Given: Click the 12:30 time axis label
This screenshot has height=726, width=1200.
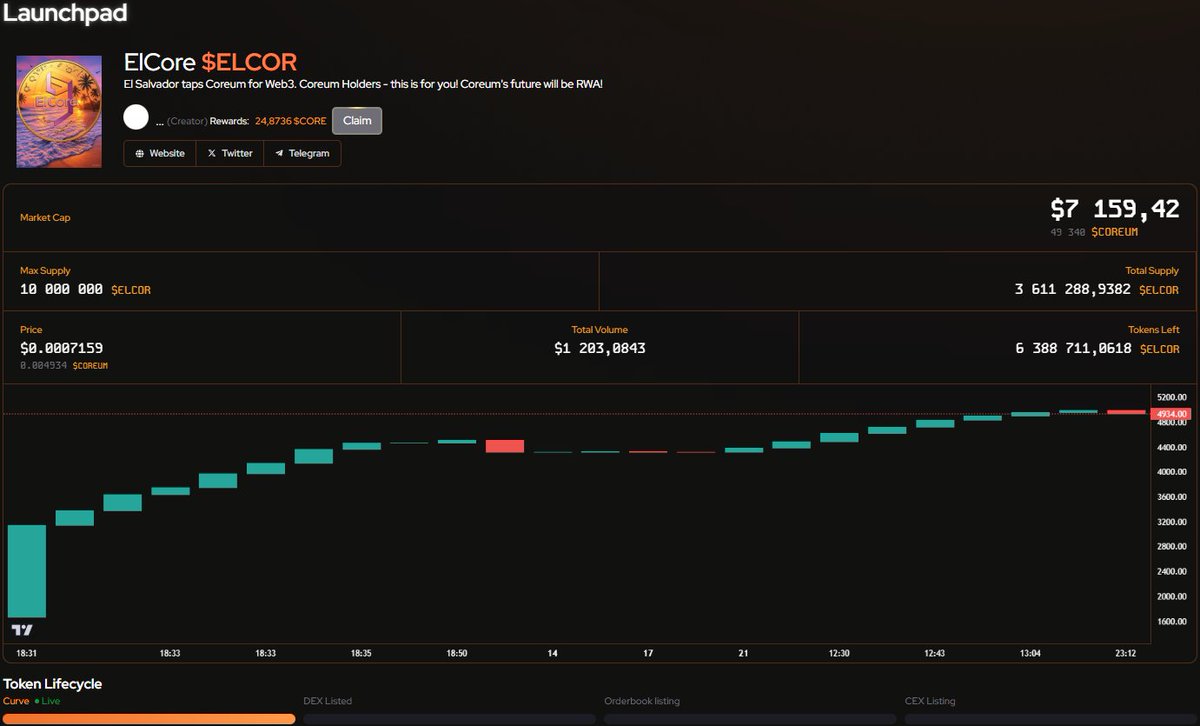Looking at the screenshot, I should coord(839,653).
